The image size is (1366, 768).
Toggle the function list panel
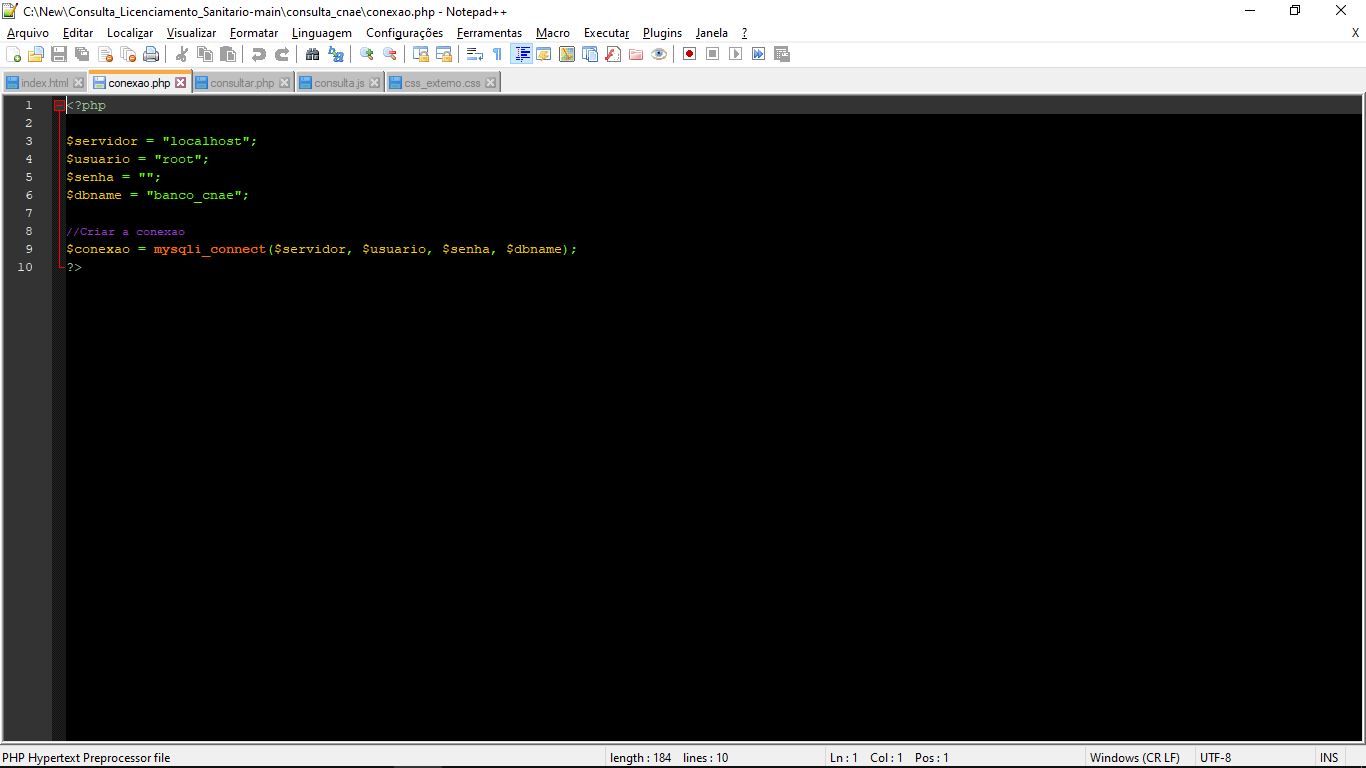pyautogui.click(x=613, y=54)
